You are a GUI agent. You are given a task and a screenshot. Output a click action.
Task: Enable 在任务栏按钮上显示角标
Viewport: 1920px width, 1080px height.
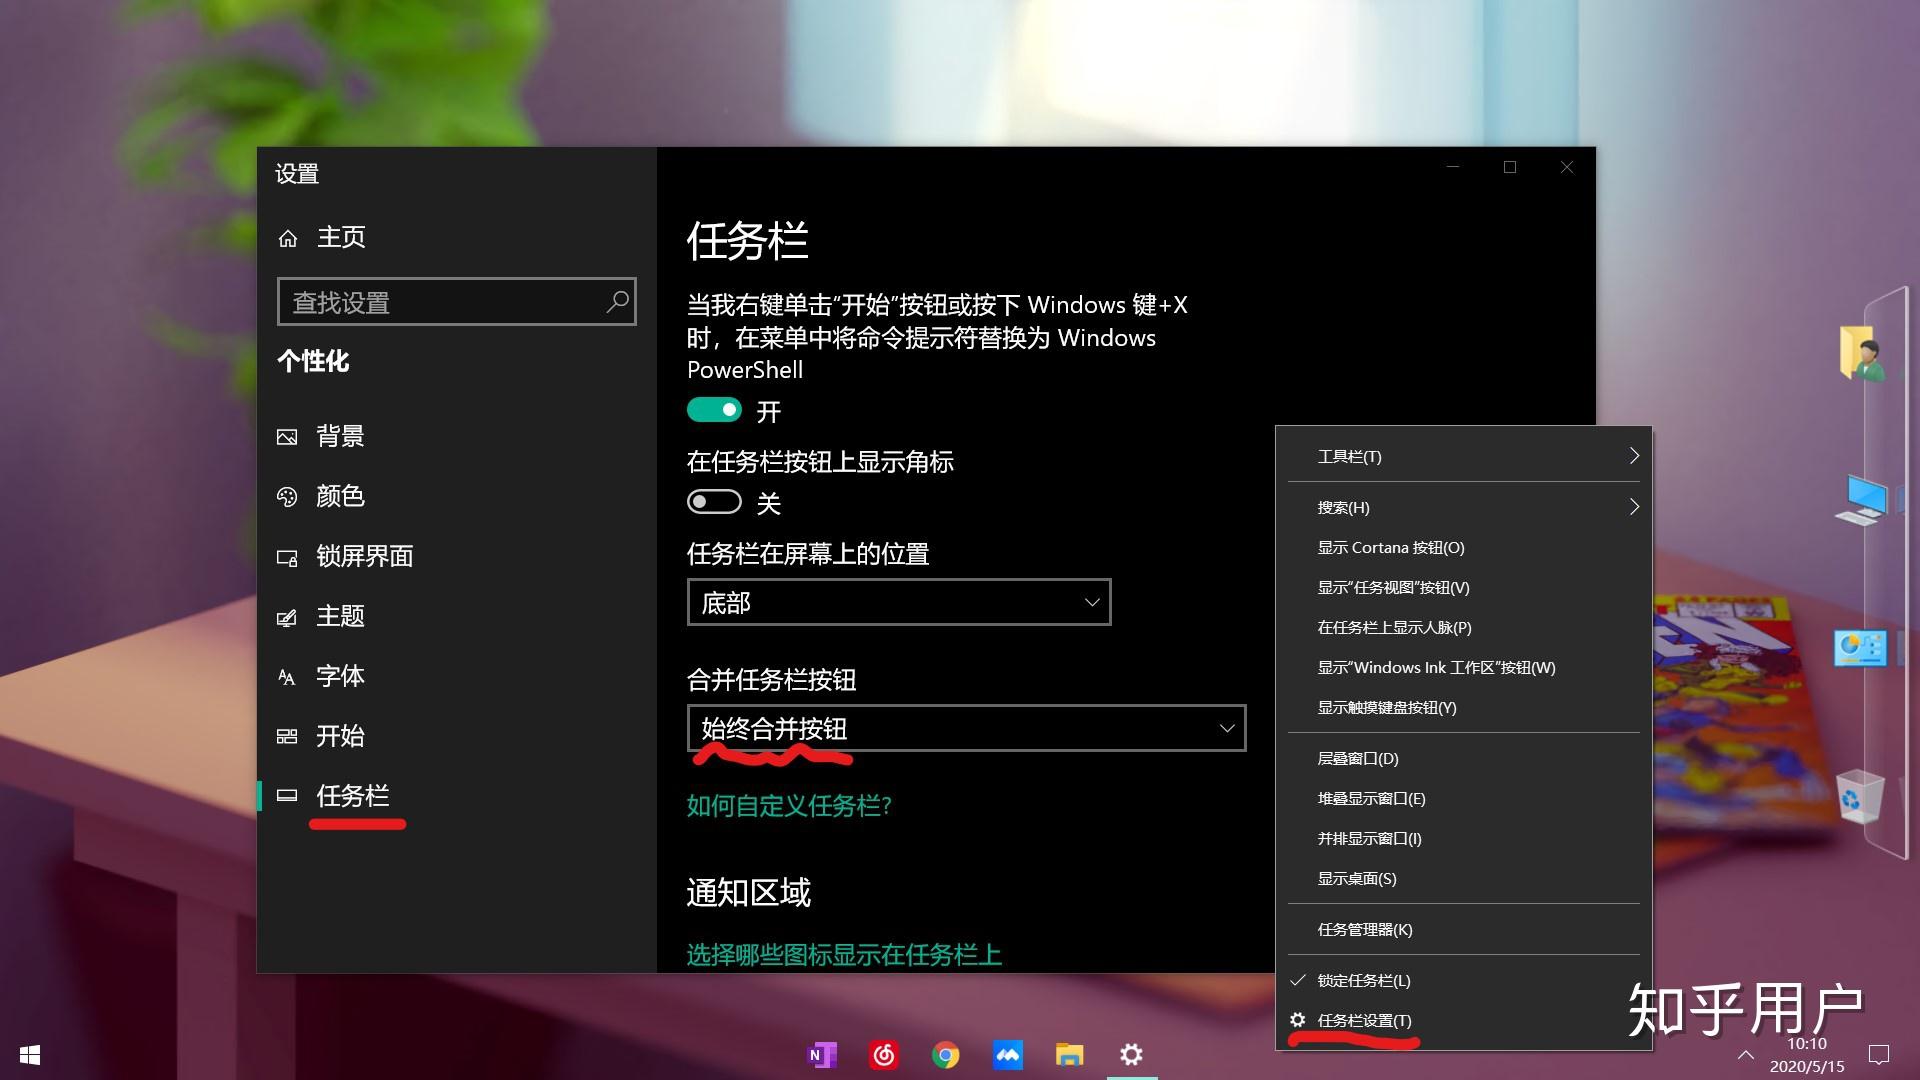point(713,501)
